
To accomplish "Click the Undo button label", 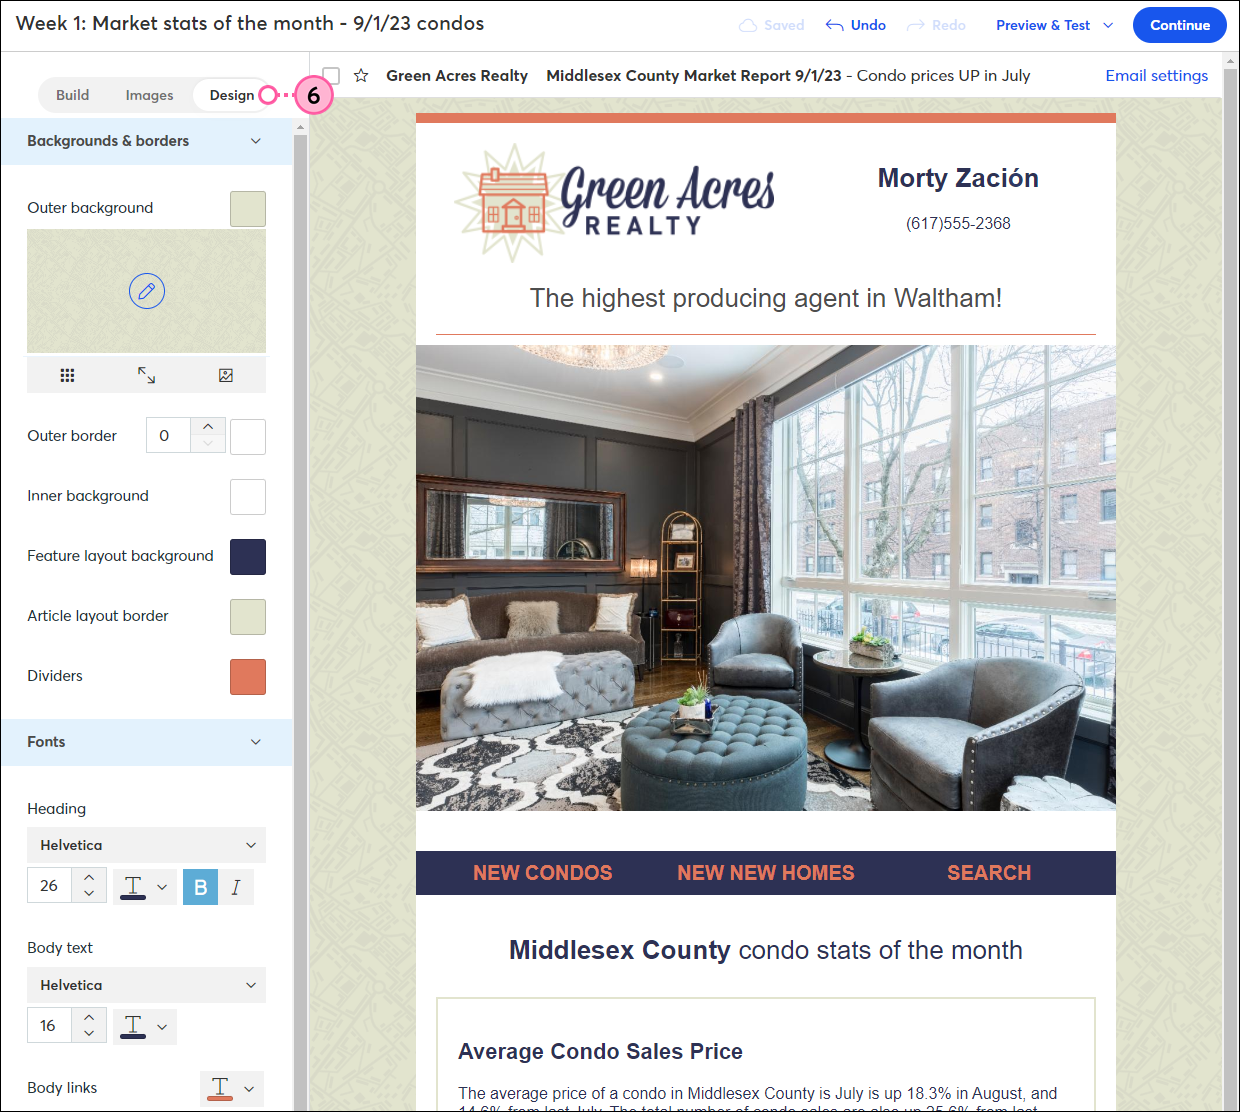I will (x=868, y=25).
